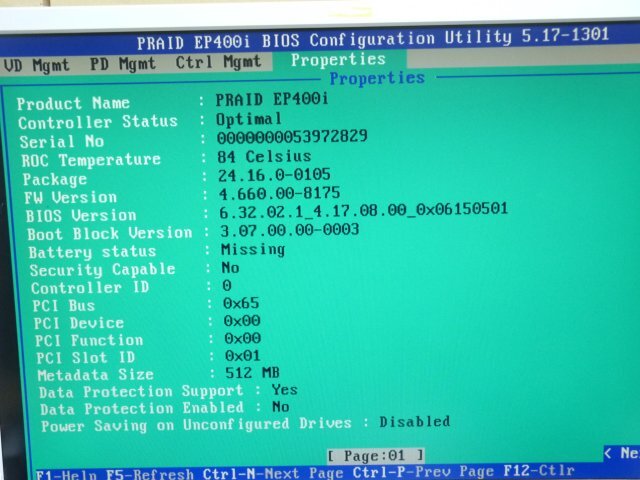Viewport: 640px width, 480px height.
Task: Click the ROC Temperature value 84 Celsius
Action: [x=264, y=157]
